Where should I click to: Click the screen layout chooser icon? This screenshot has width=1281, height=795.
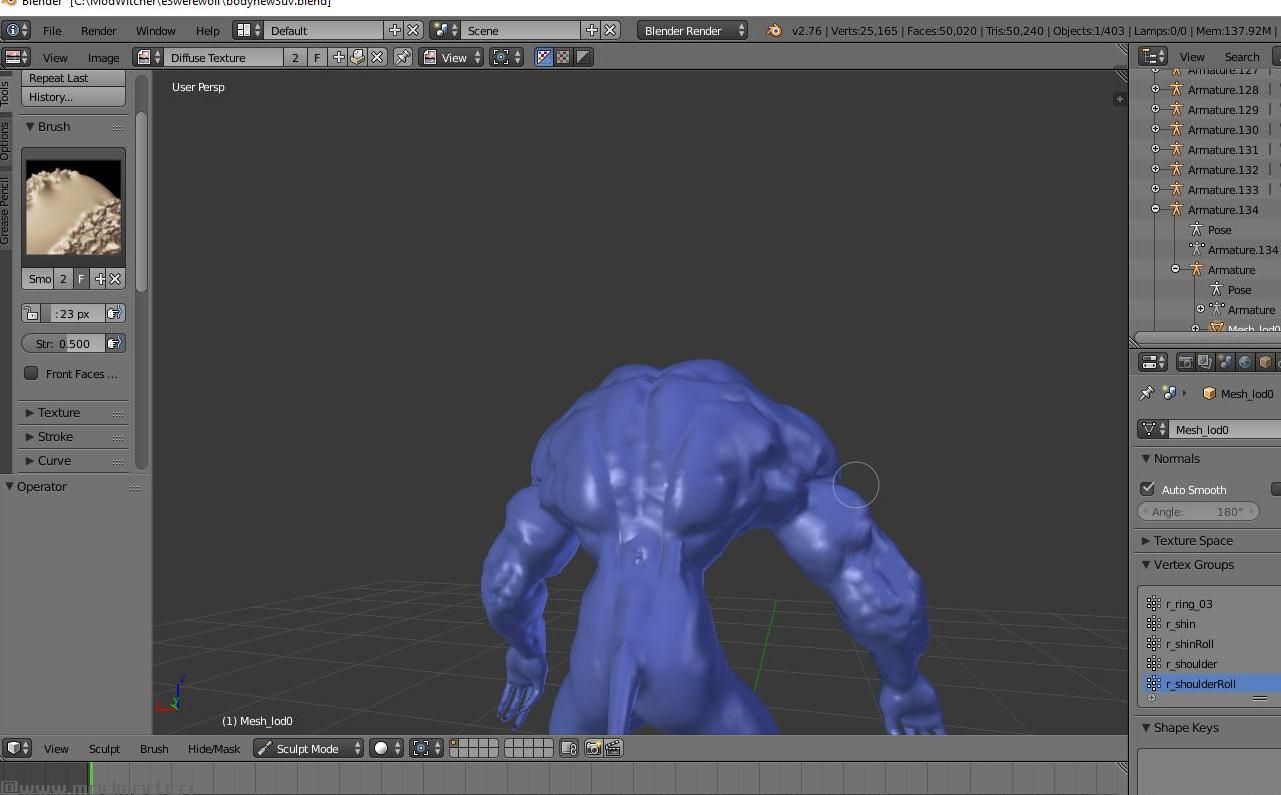point(248,30)
